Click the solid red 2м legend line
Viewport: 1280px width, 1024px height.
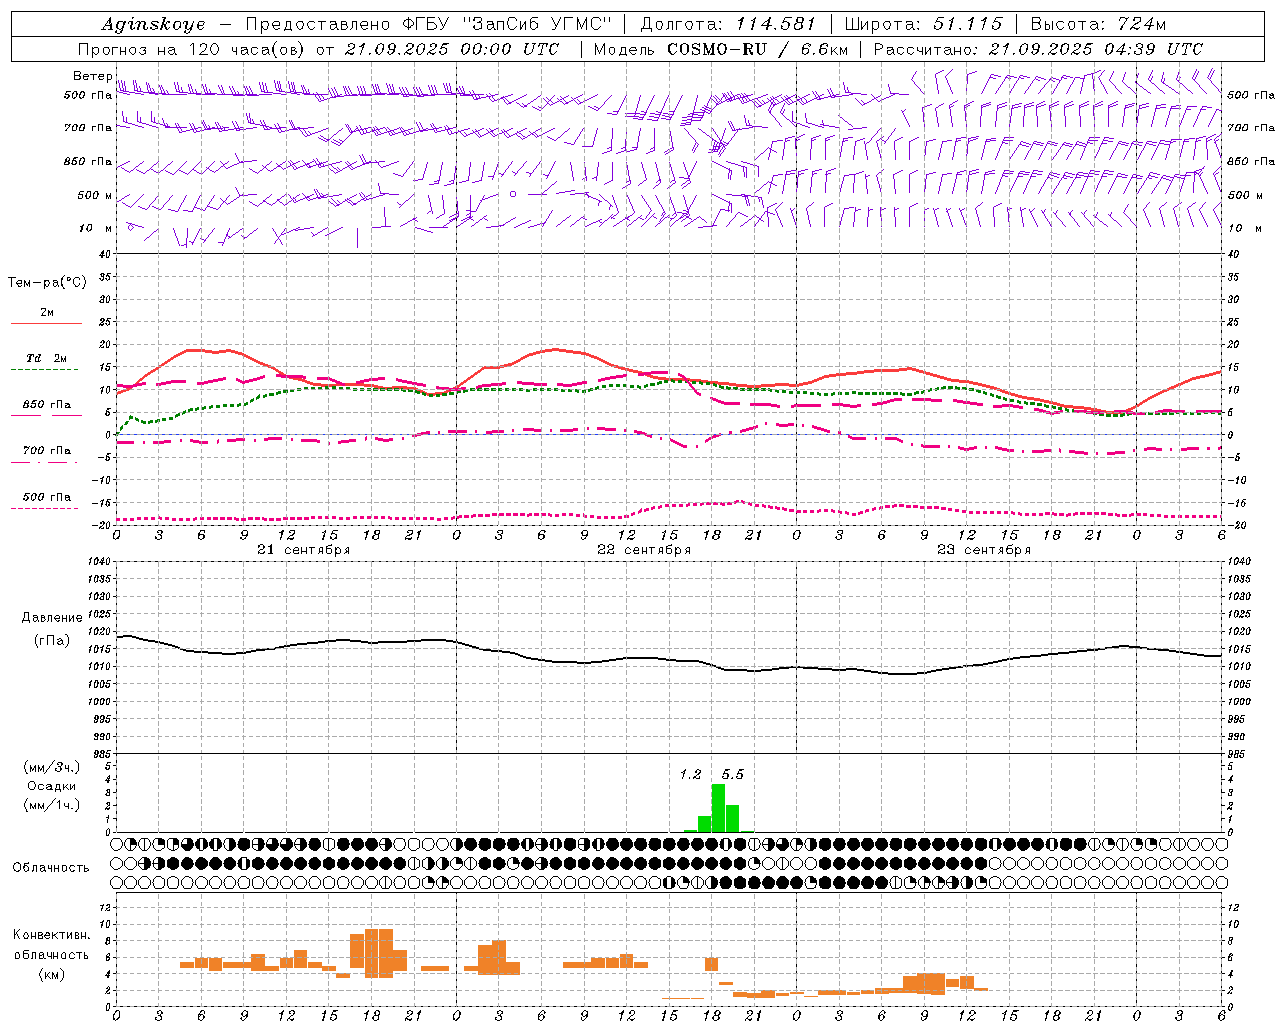pyautogui.click(x=46, y=323)
